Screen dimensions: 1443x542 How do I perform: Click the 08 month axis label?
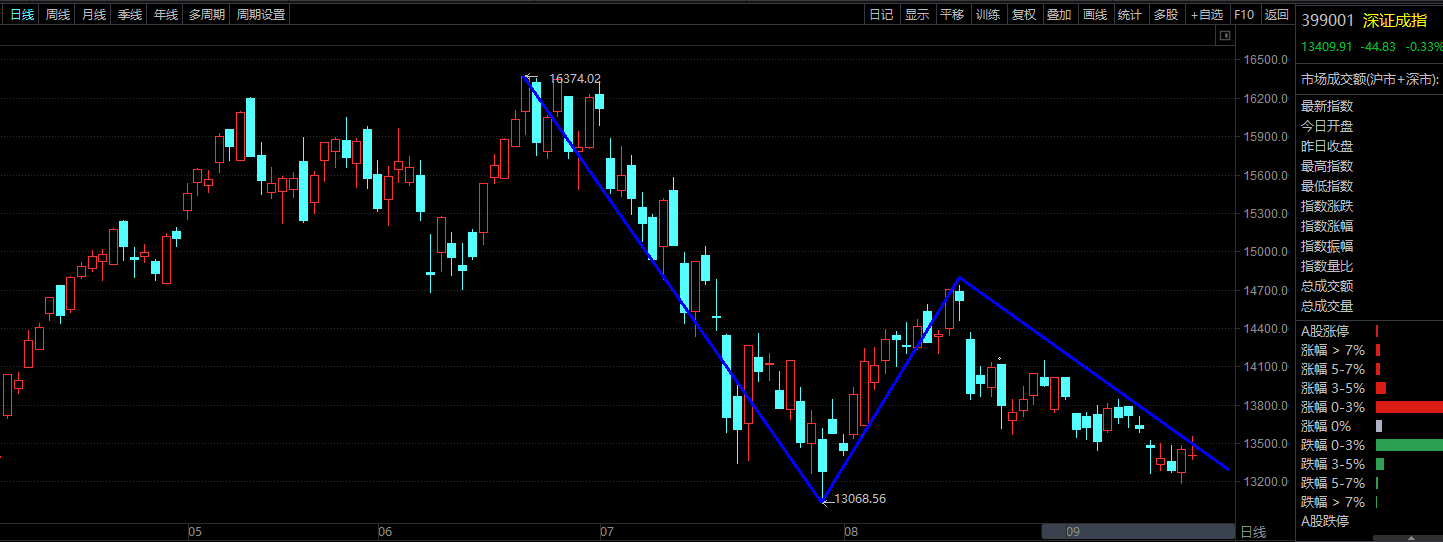pyautogui.click(x=851, y=532)
